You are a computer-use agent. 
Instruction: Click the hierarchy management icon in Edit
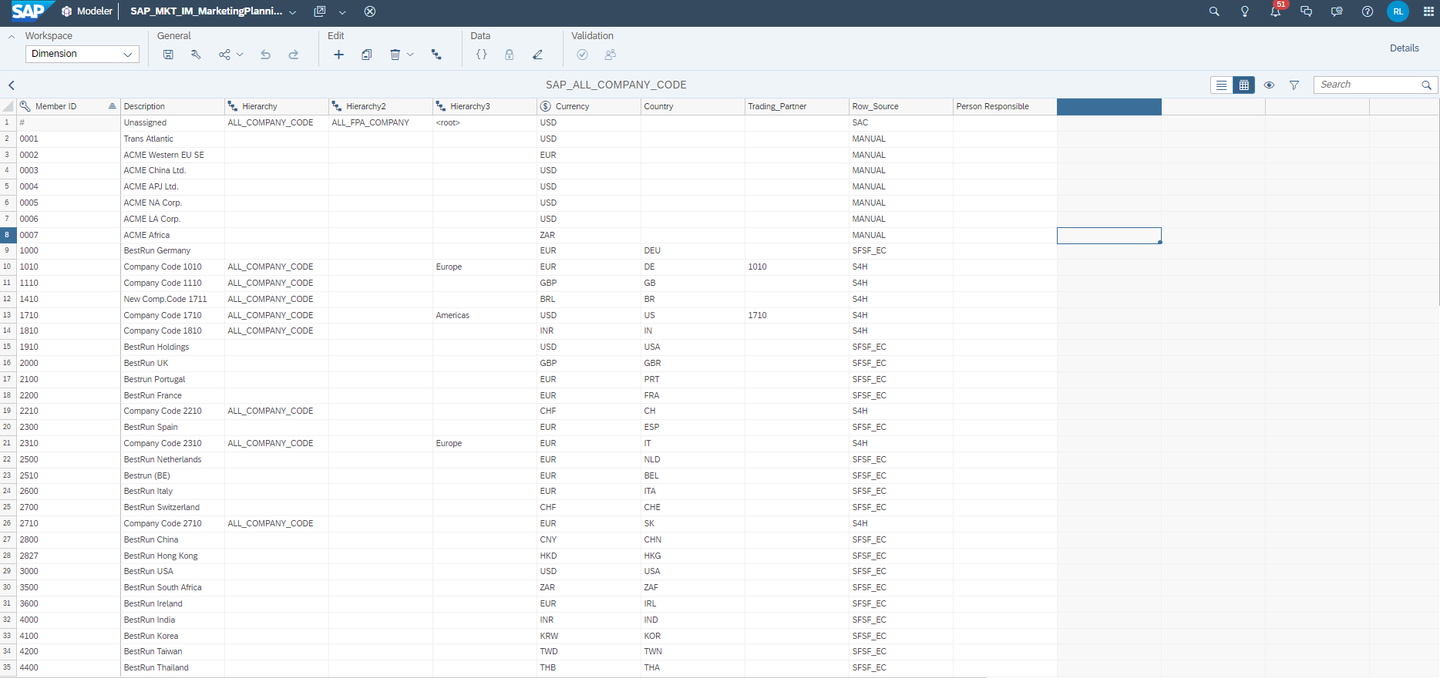[437, 55]
